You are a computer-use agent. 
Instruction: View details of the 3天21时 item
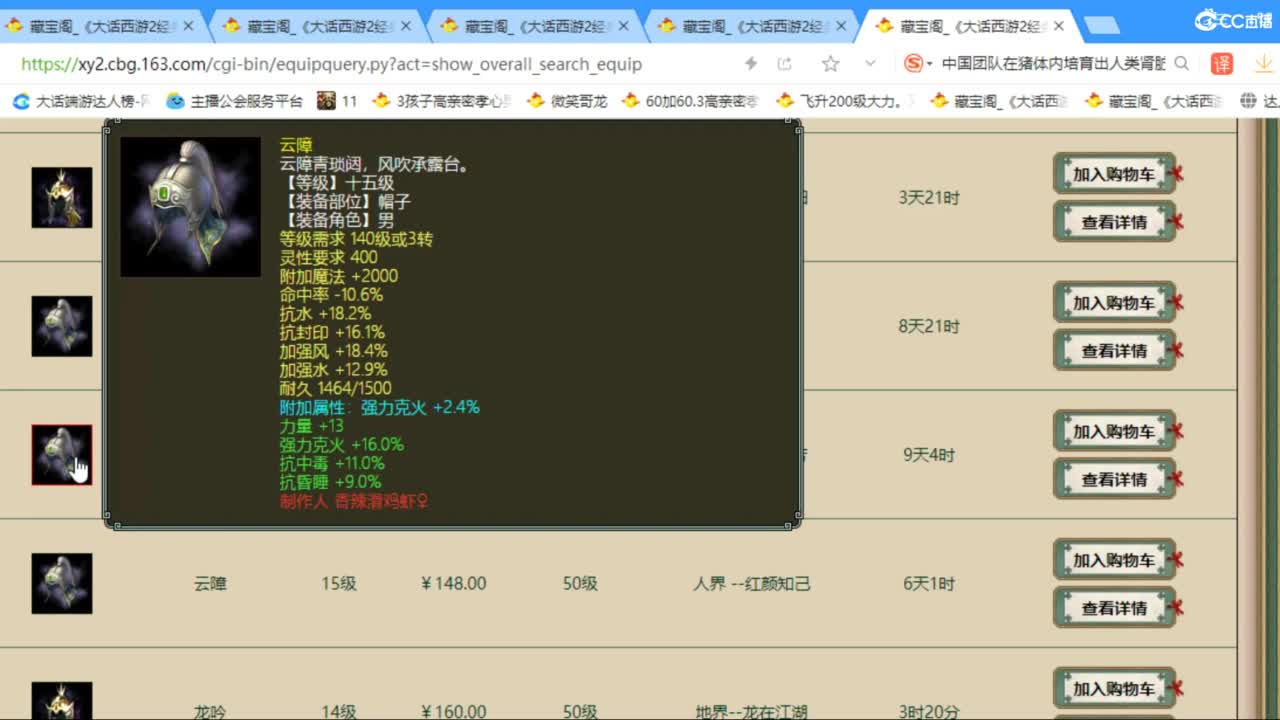(x=1114, y=222)
